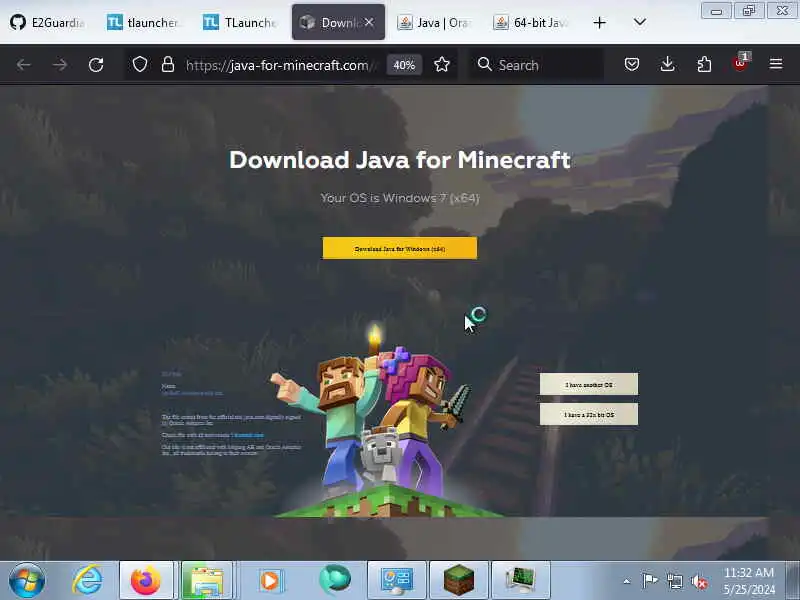Go back to the previous page
Image resolution: width=800 pixels, height=600 pixels.
point(23,65)
